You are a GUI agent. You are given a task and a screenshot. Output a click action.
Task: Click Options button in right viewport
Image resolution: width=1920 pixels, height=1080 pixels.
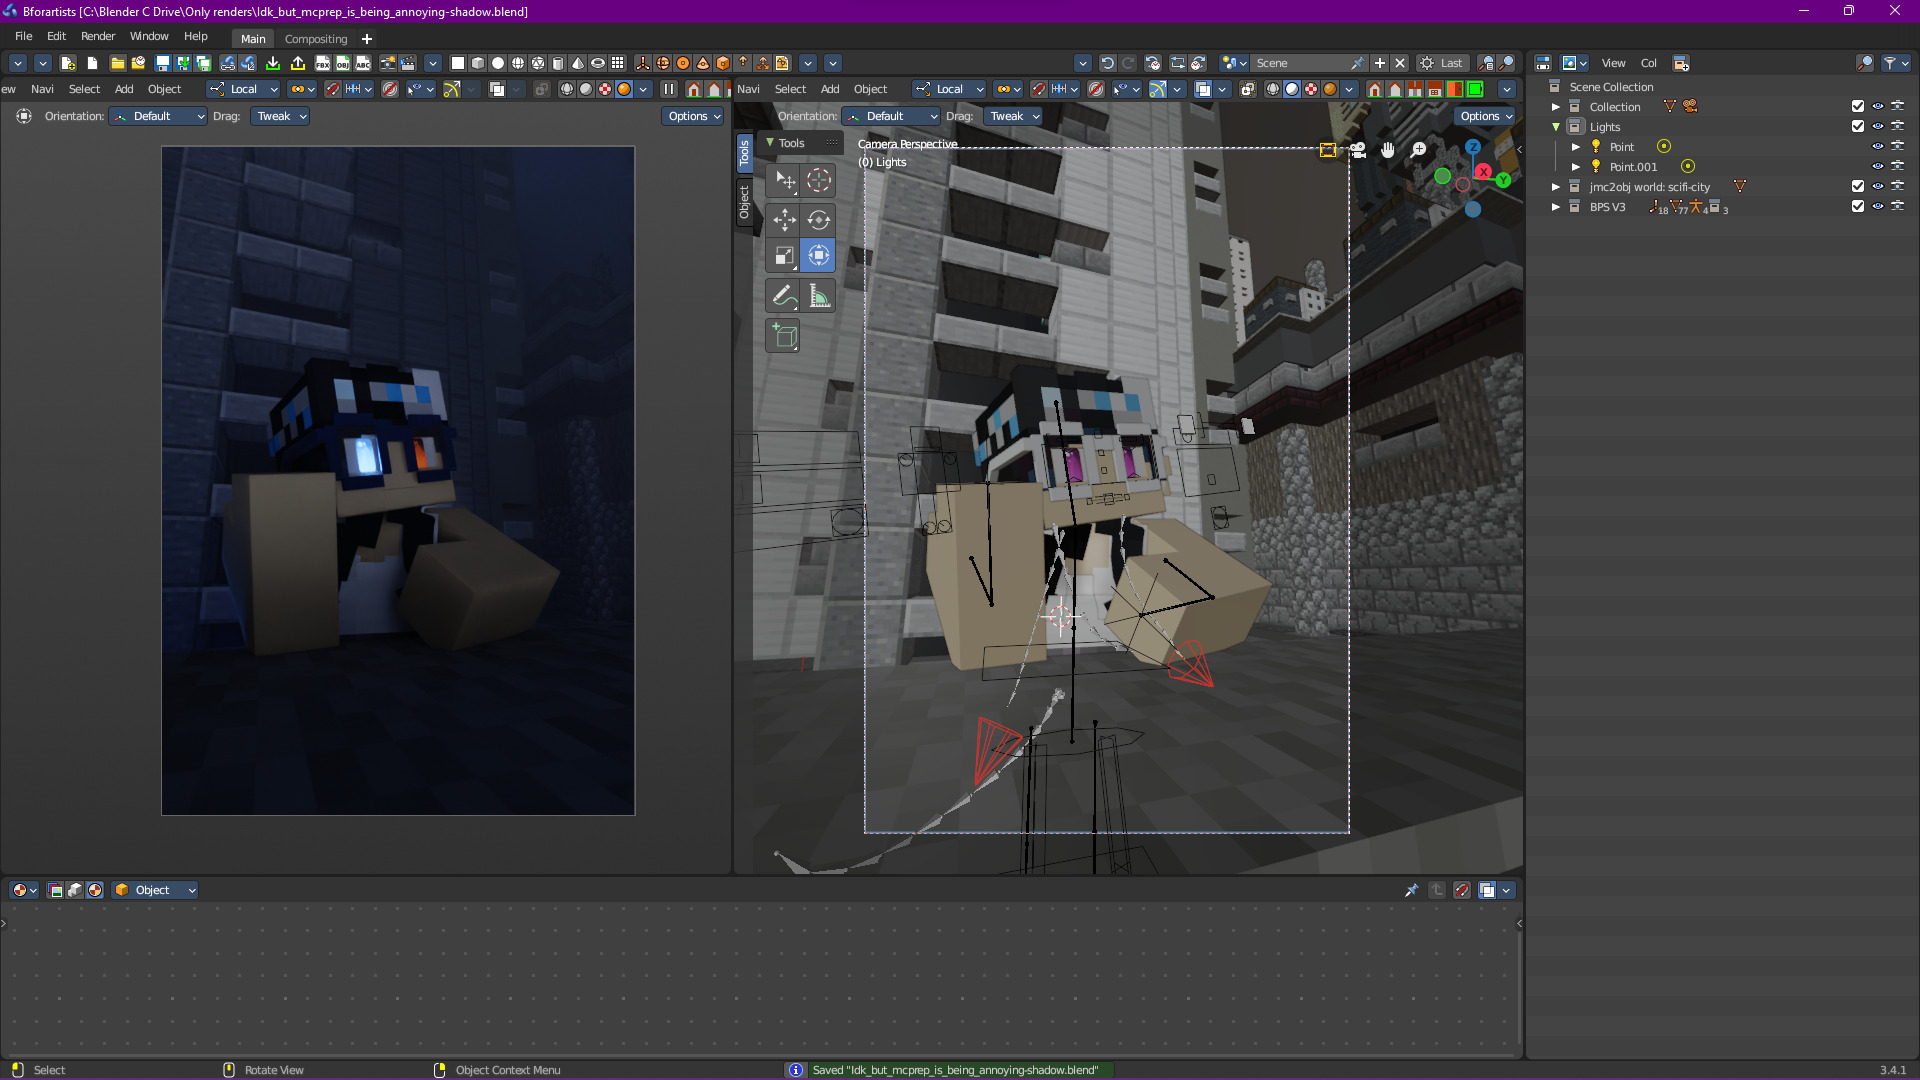click(x=1485, y=116)
